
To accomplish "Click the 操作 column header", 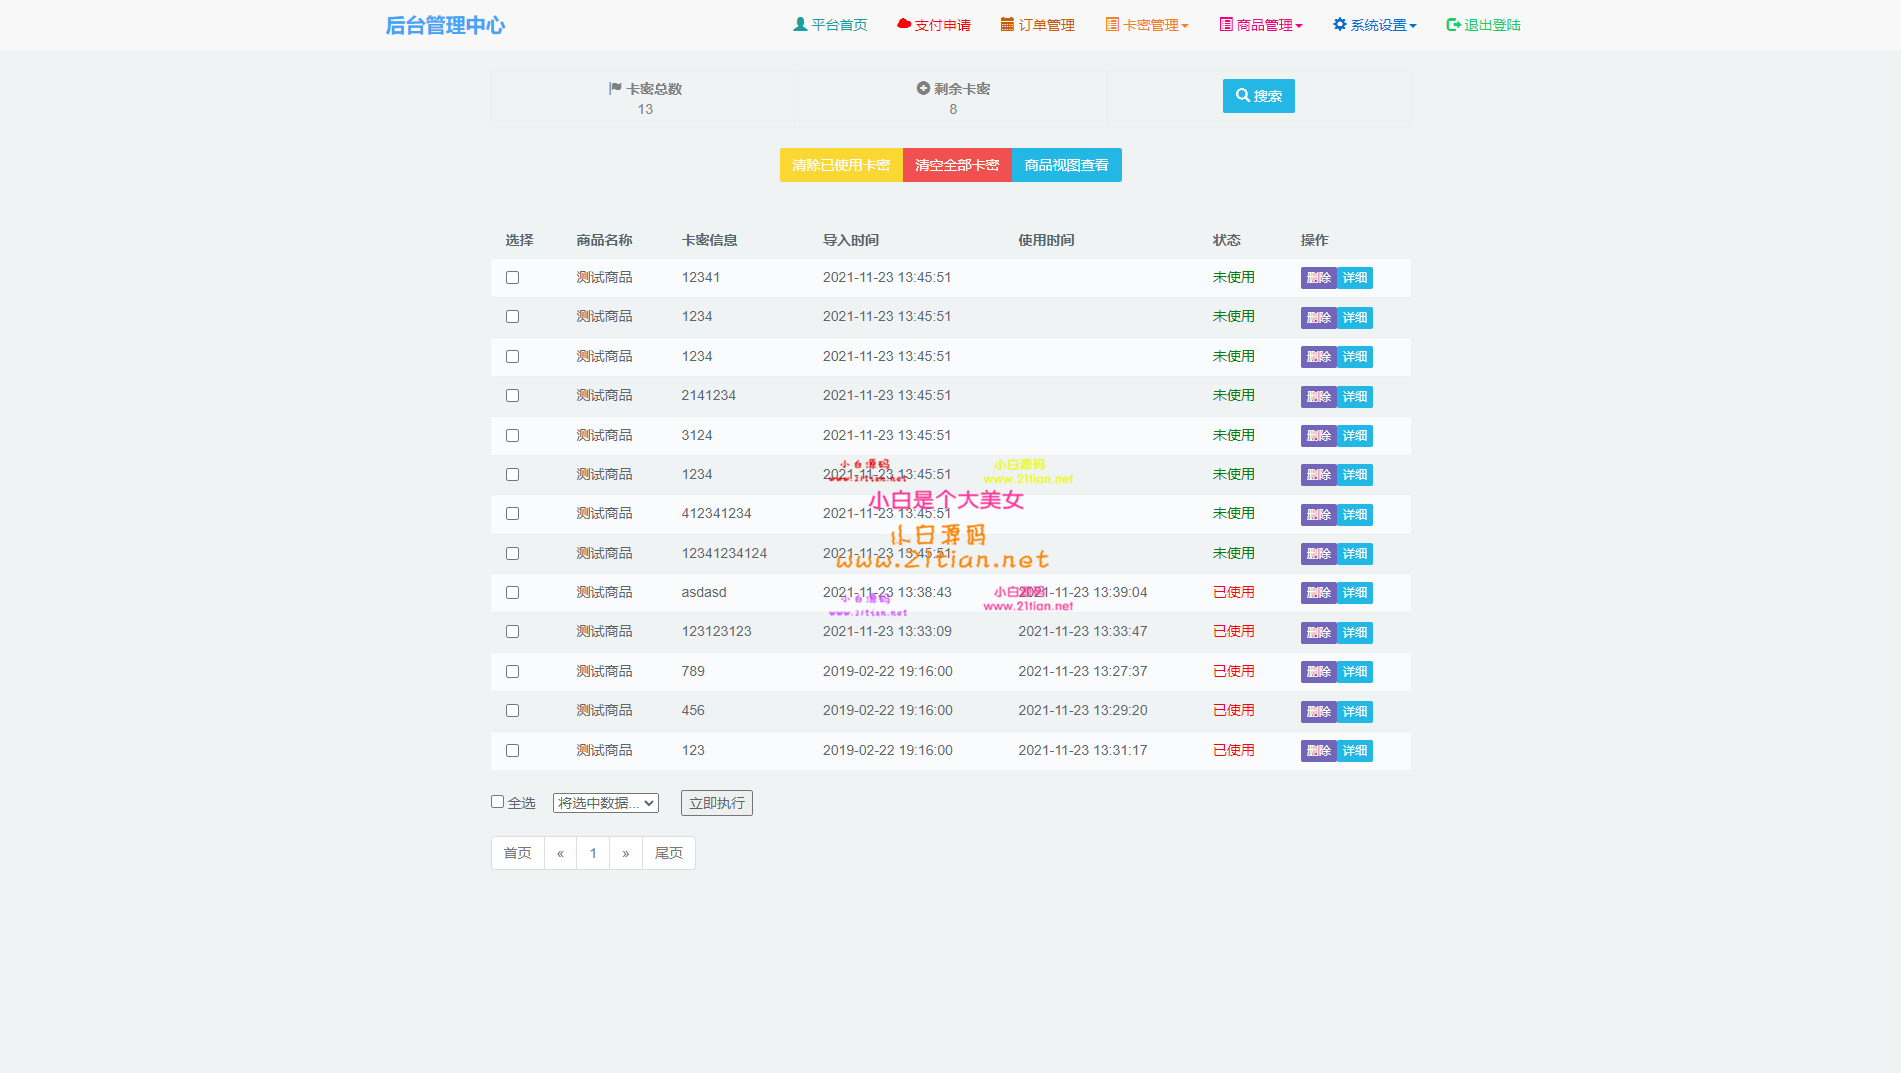I will pos(1315,240).
